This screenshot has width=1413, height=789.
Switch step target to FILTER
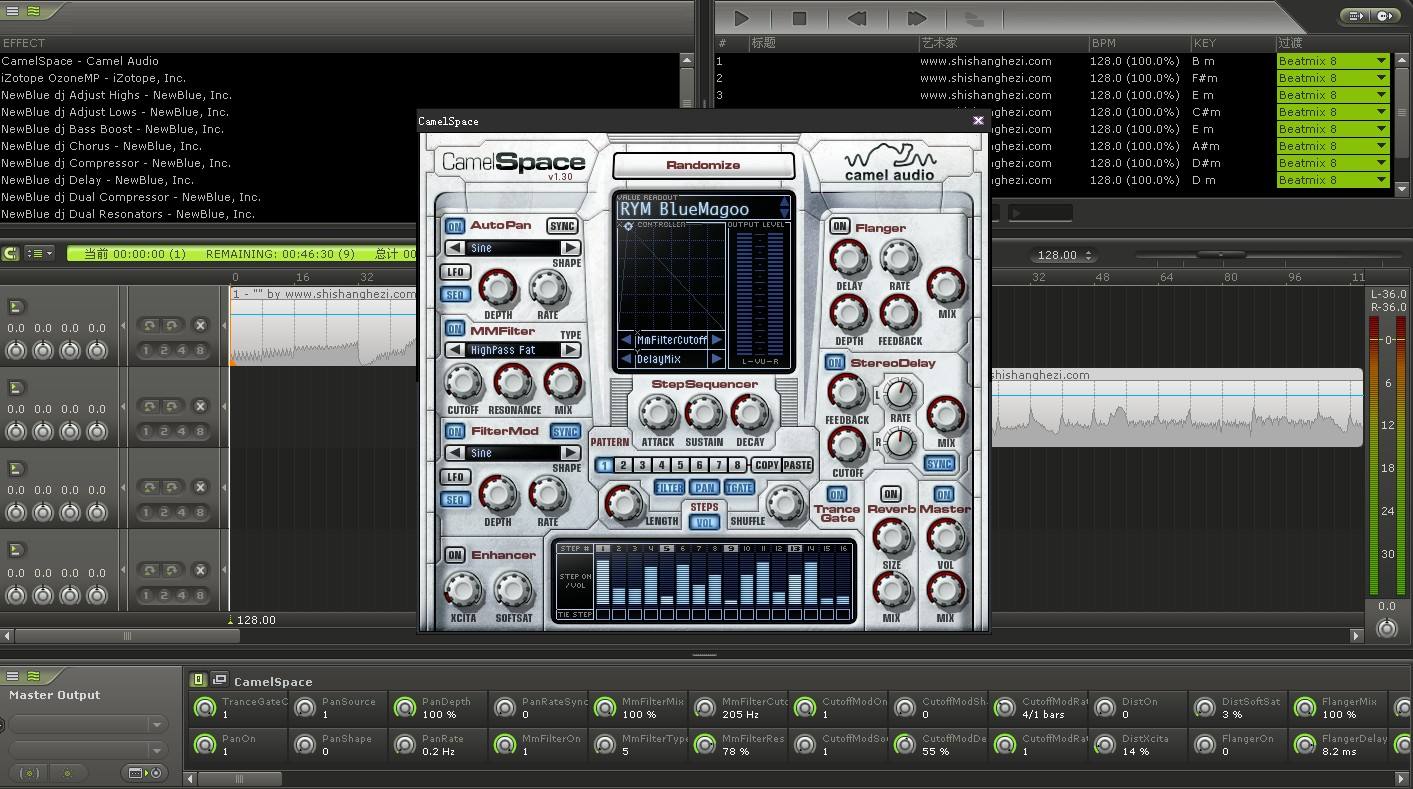(x=669, y=488)
